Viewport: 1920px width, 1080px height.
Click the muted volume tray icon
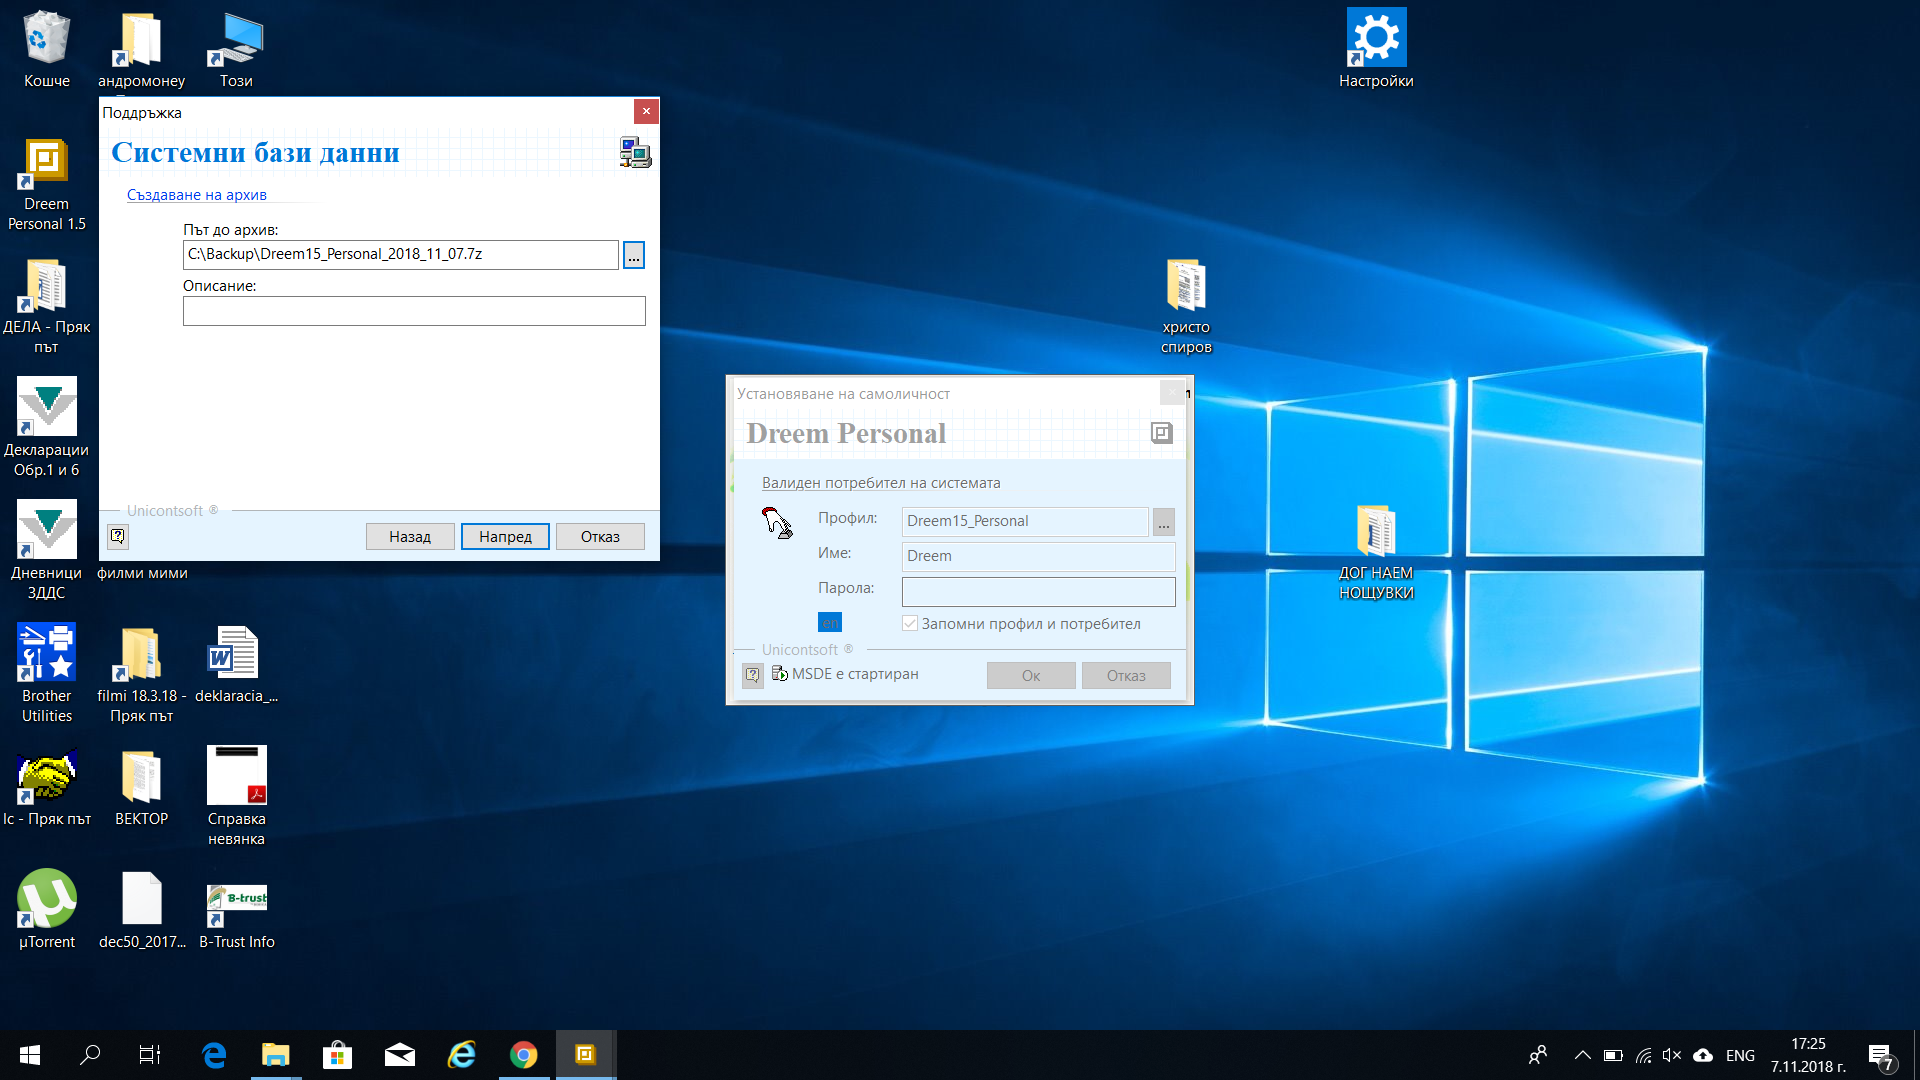(1672, 1055)
